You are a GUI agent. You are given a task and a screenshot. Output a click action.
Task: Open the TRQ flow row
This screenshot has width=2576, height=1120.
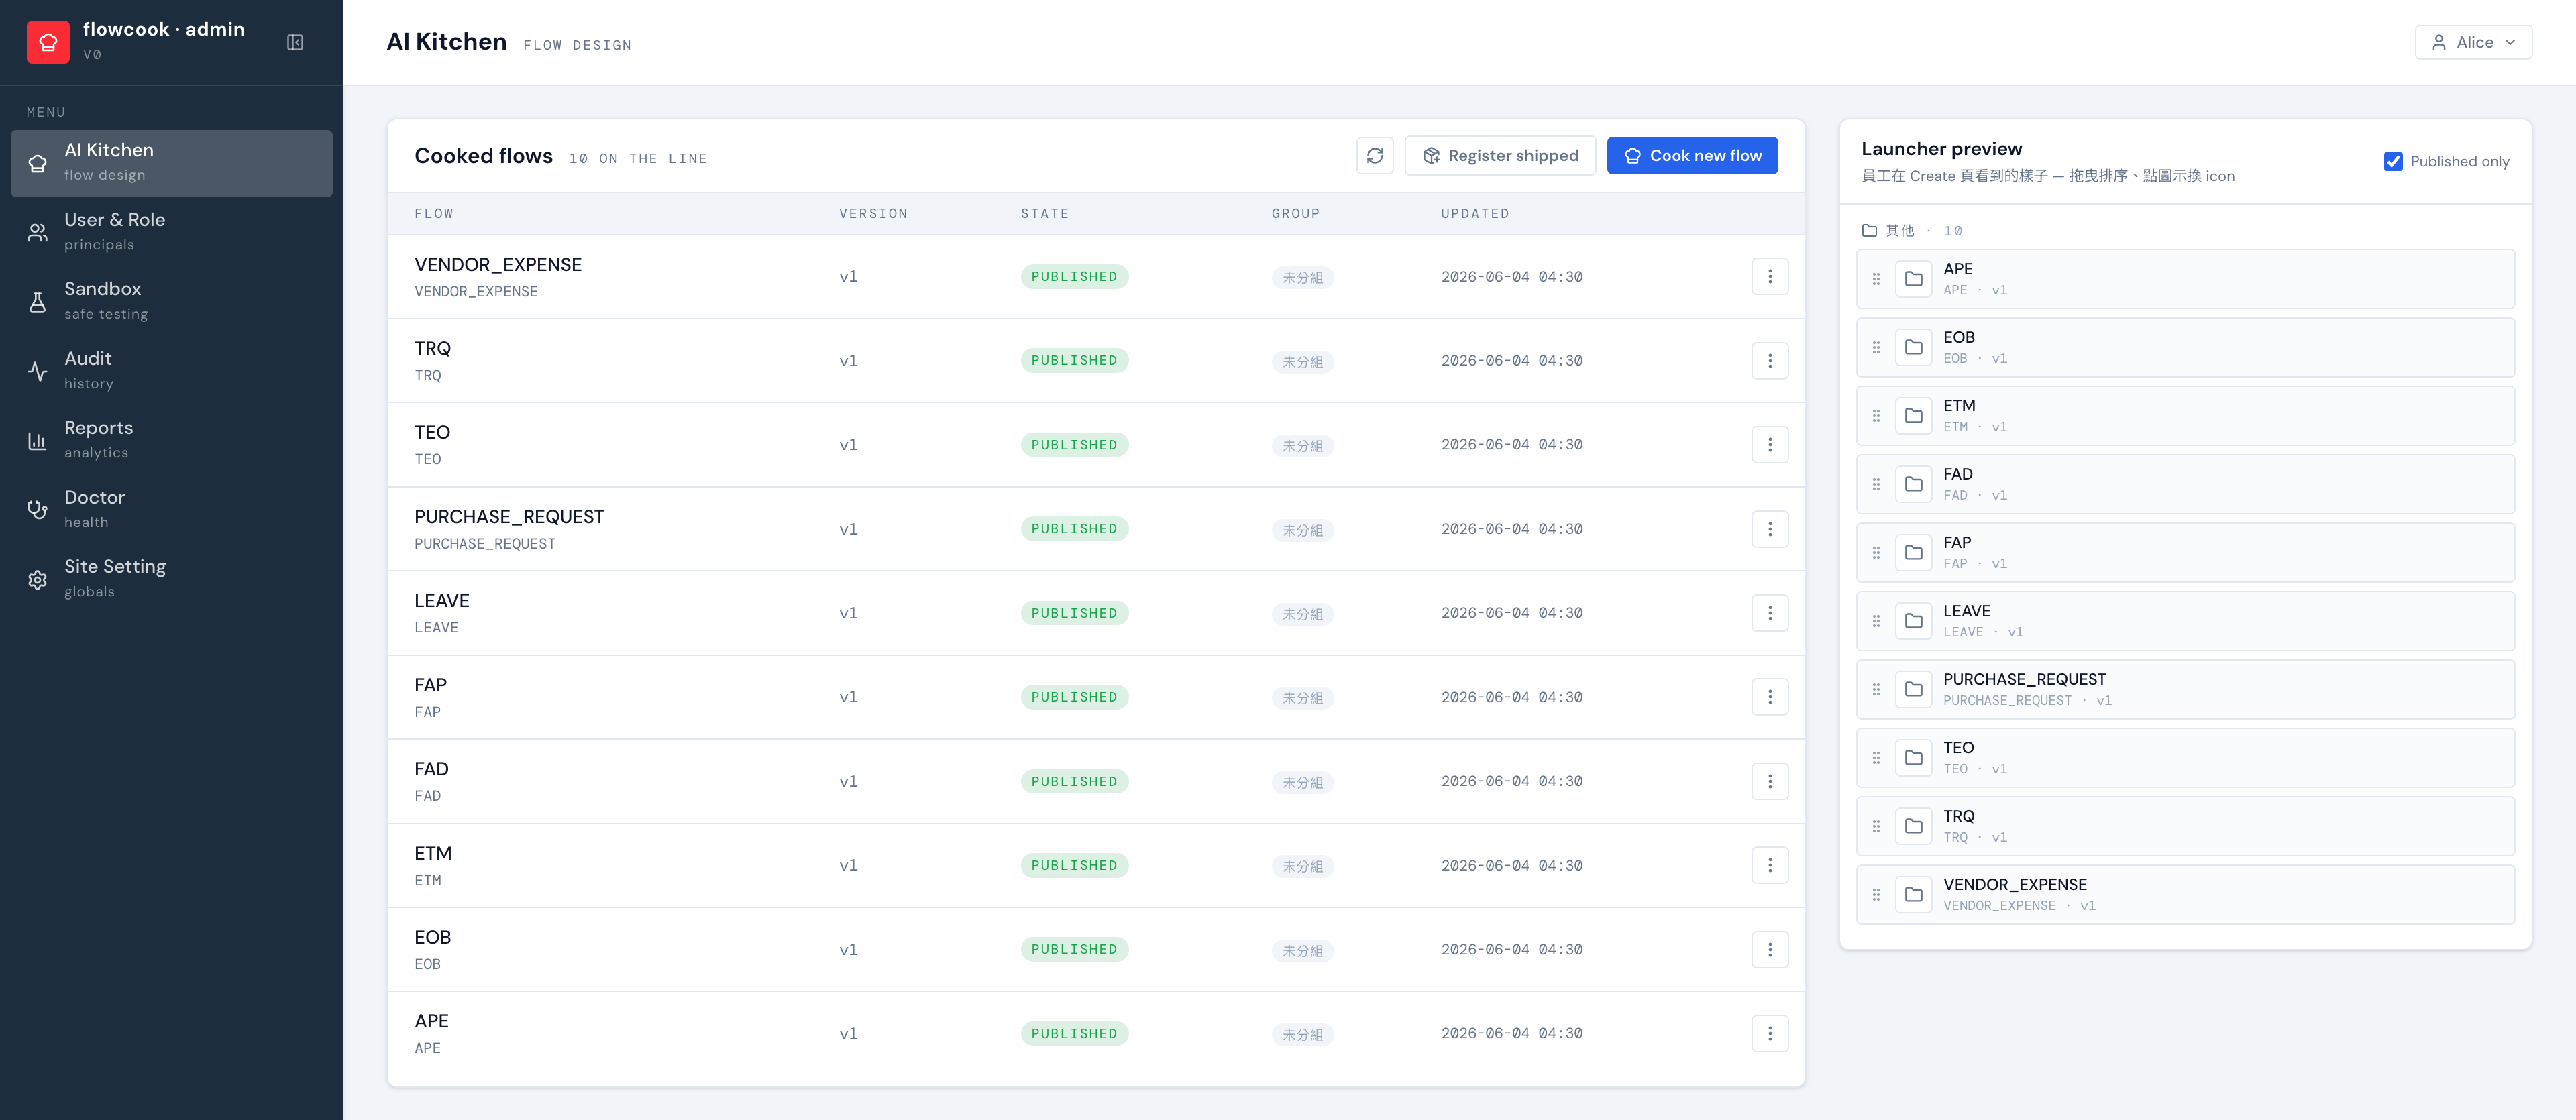[1096, 361]
